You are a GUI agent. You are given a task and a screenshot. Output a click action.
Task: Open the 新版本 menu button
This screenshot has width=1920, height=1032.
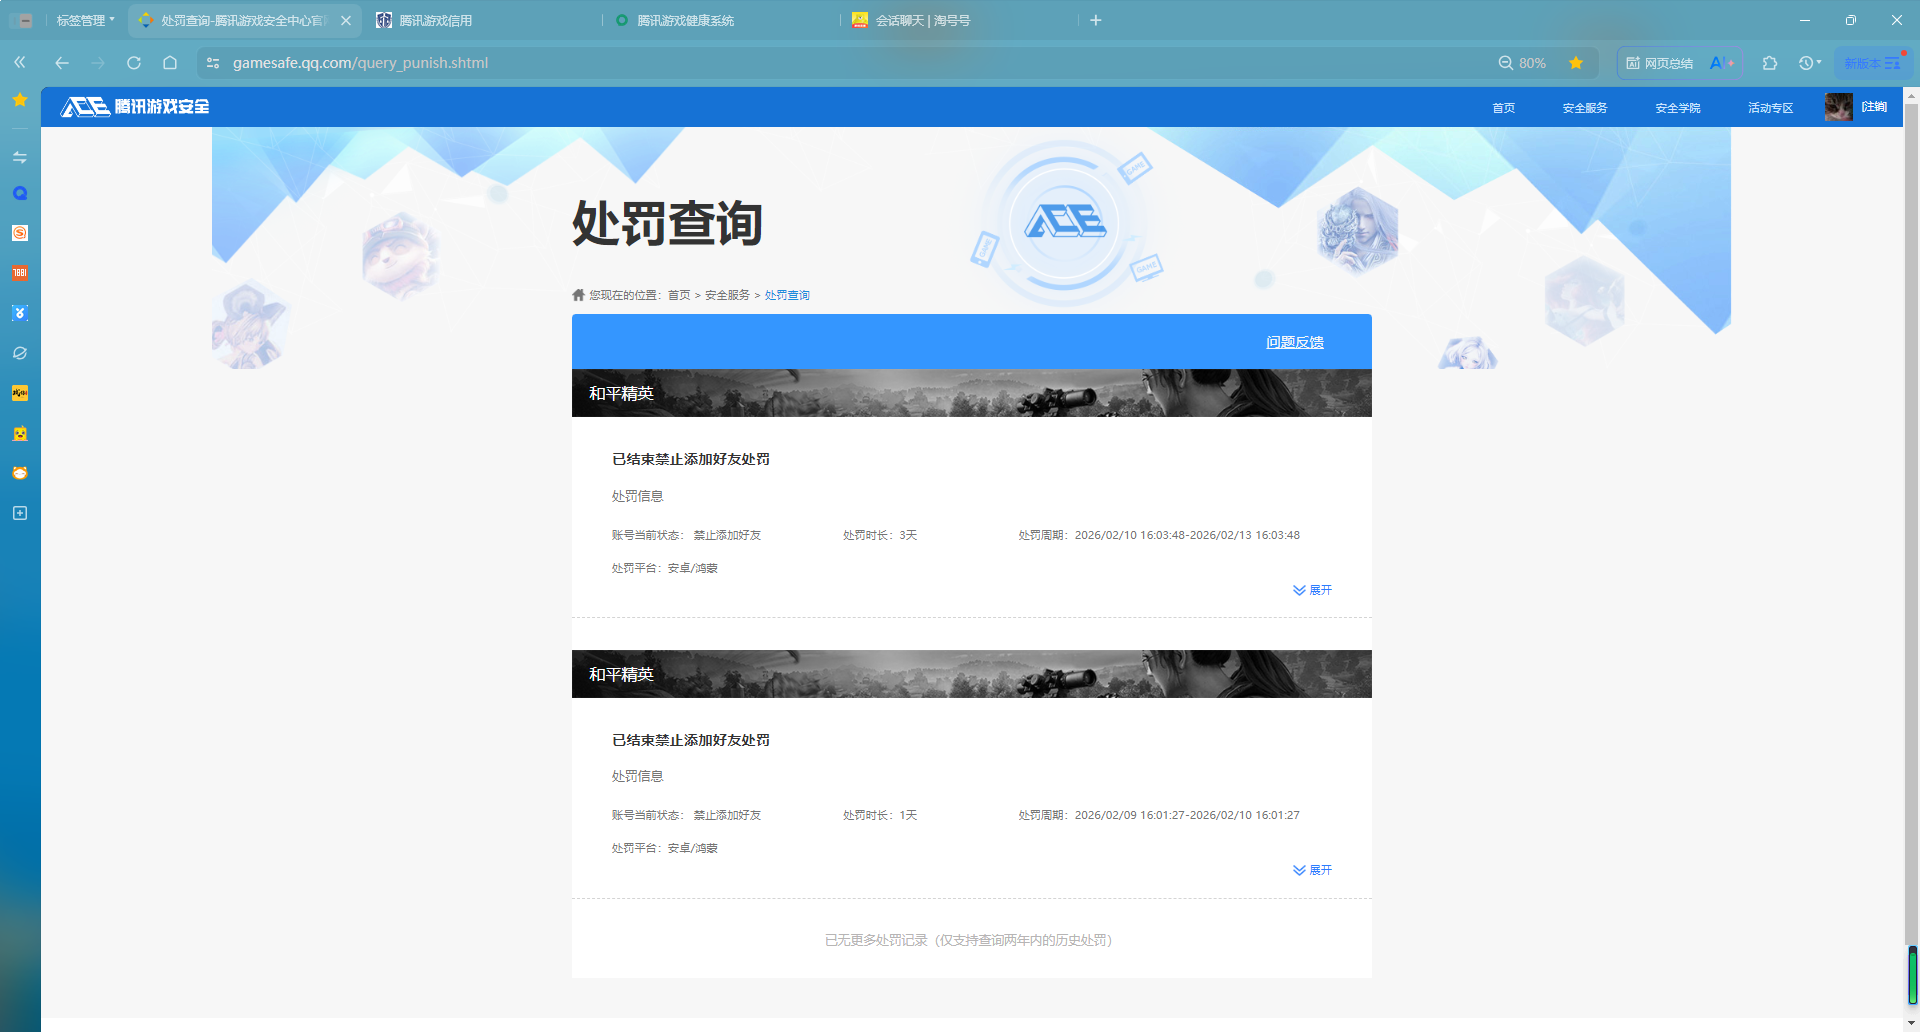[1872, 63]
